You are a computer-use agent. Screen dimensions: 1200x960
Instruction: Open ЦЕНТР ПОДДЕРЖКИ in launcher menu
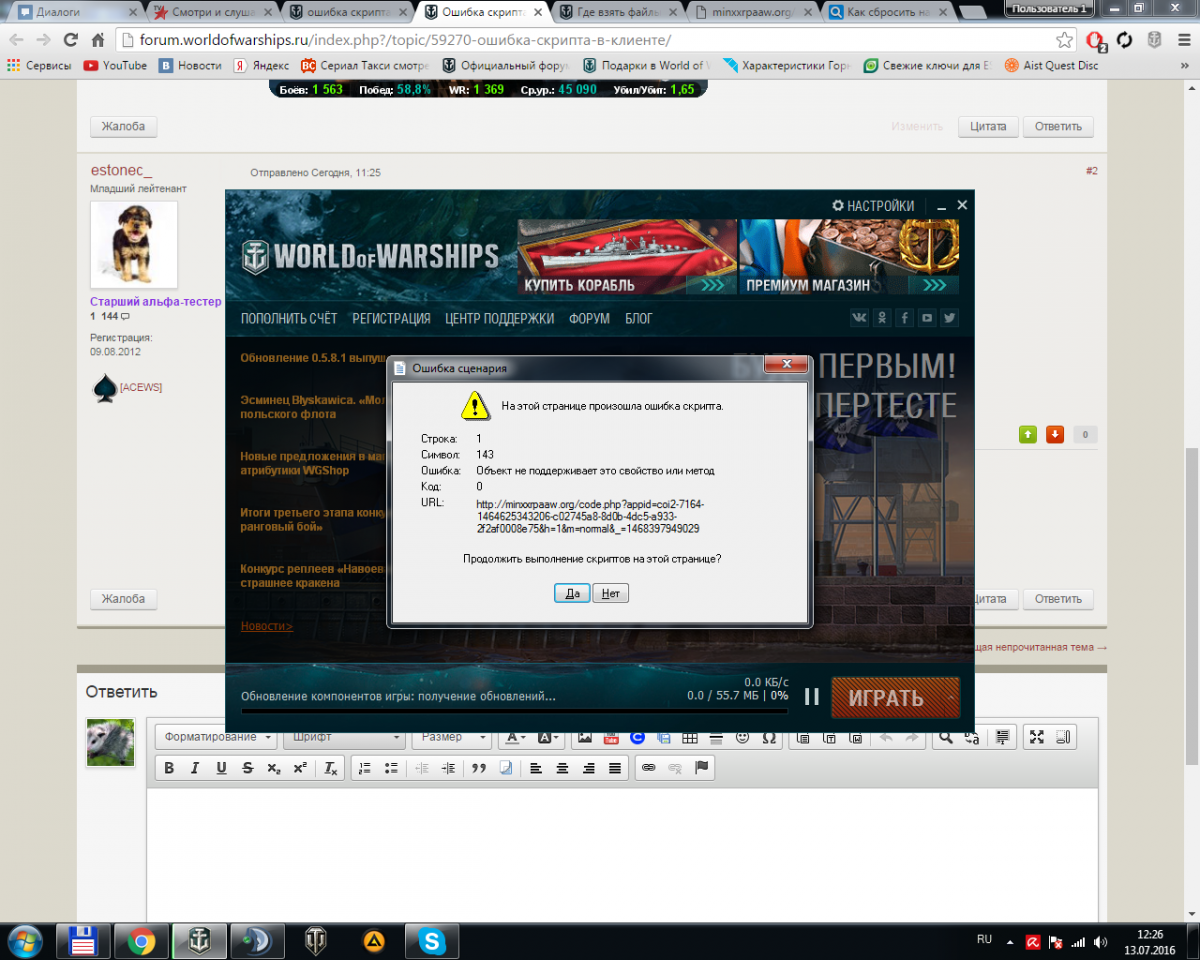tap(499, 318)
